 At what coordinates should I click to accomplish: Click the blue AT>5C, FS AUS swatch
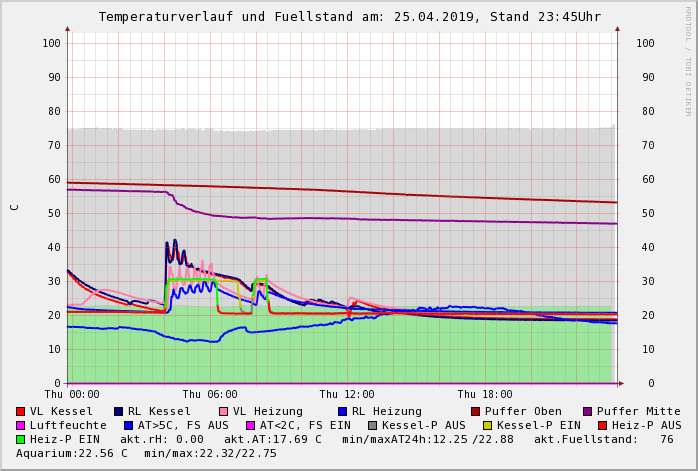128,425
